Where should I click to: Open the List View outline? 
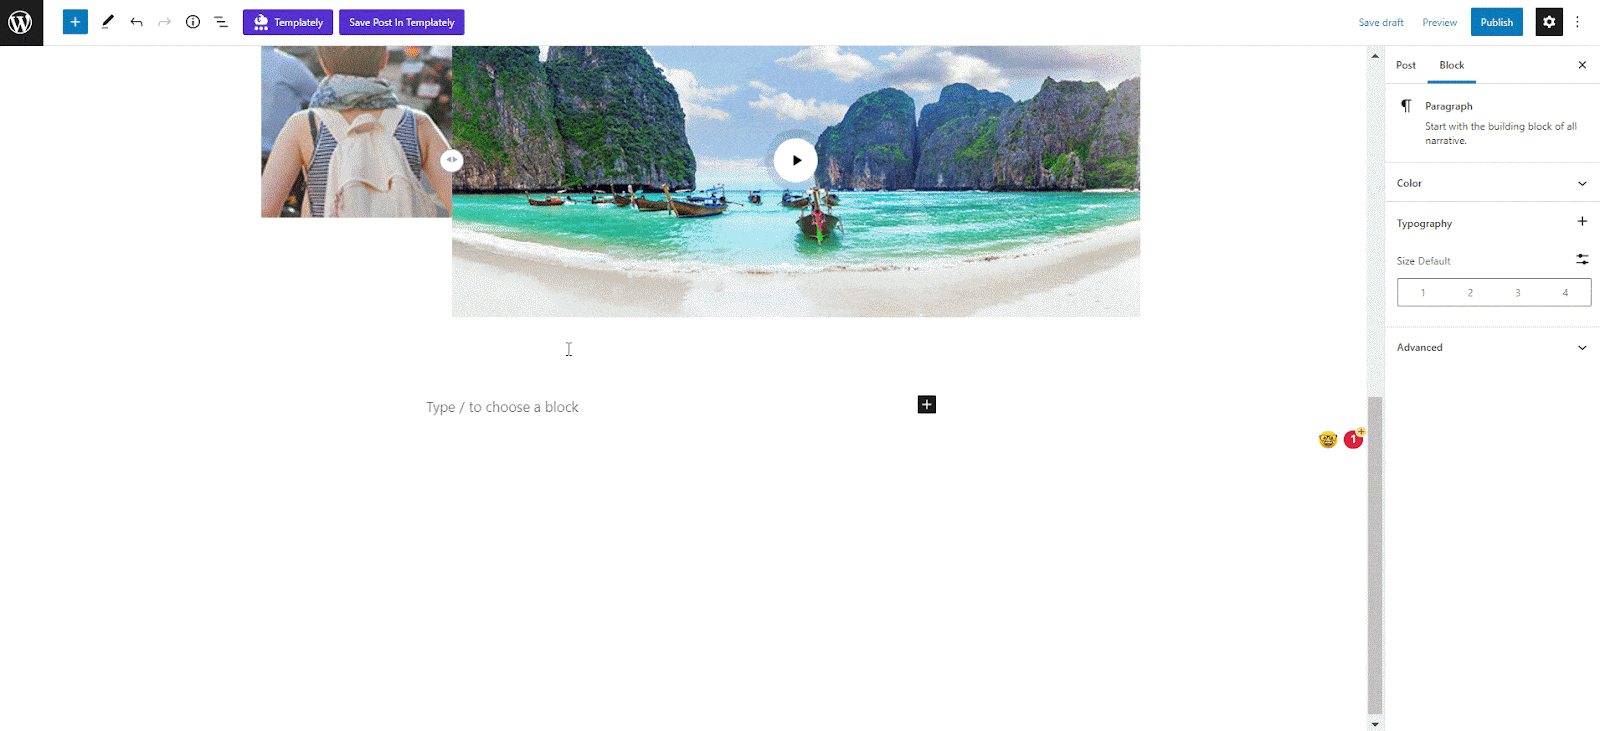point(221,22)
